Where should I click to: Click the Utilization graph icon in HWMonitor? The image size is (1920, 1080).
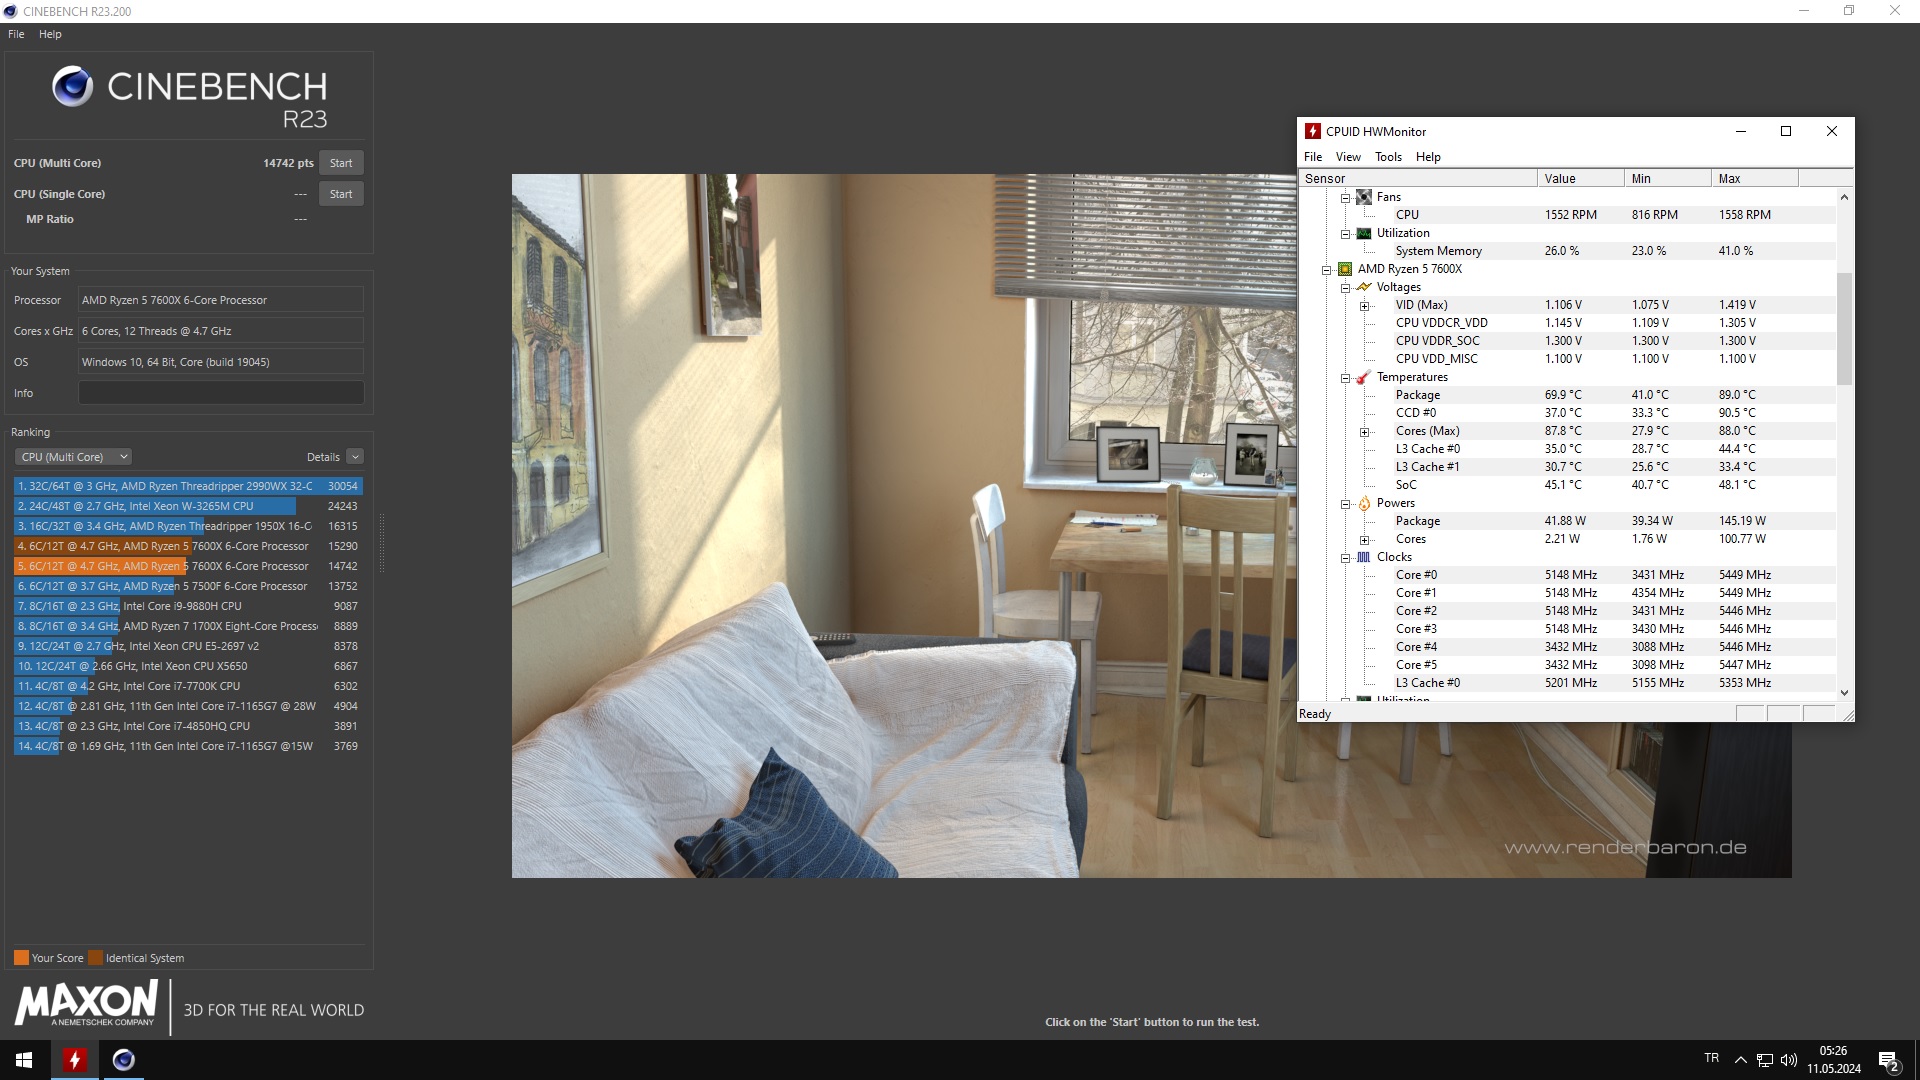1365,233
